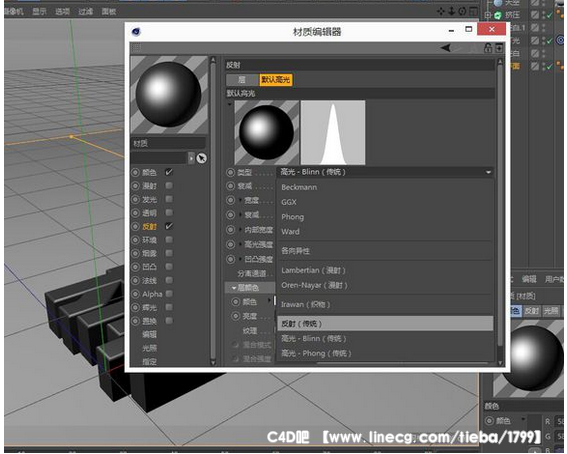Select 反射 (传统) highlighted entry
Viewport: 567px width, 454px height.
(x=385, y=324)
